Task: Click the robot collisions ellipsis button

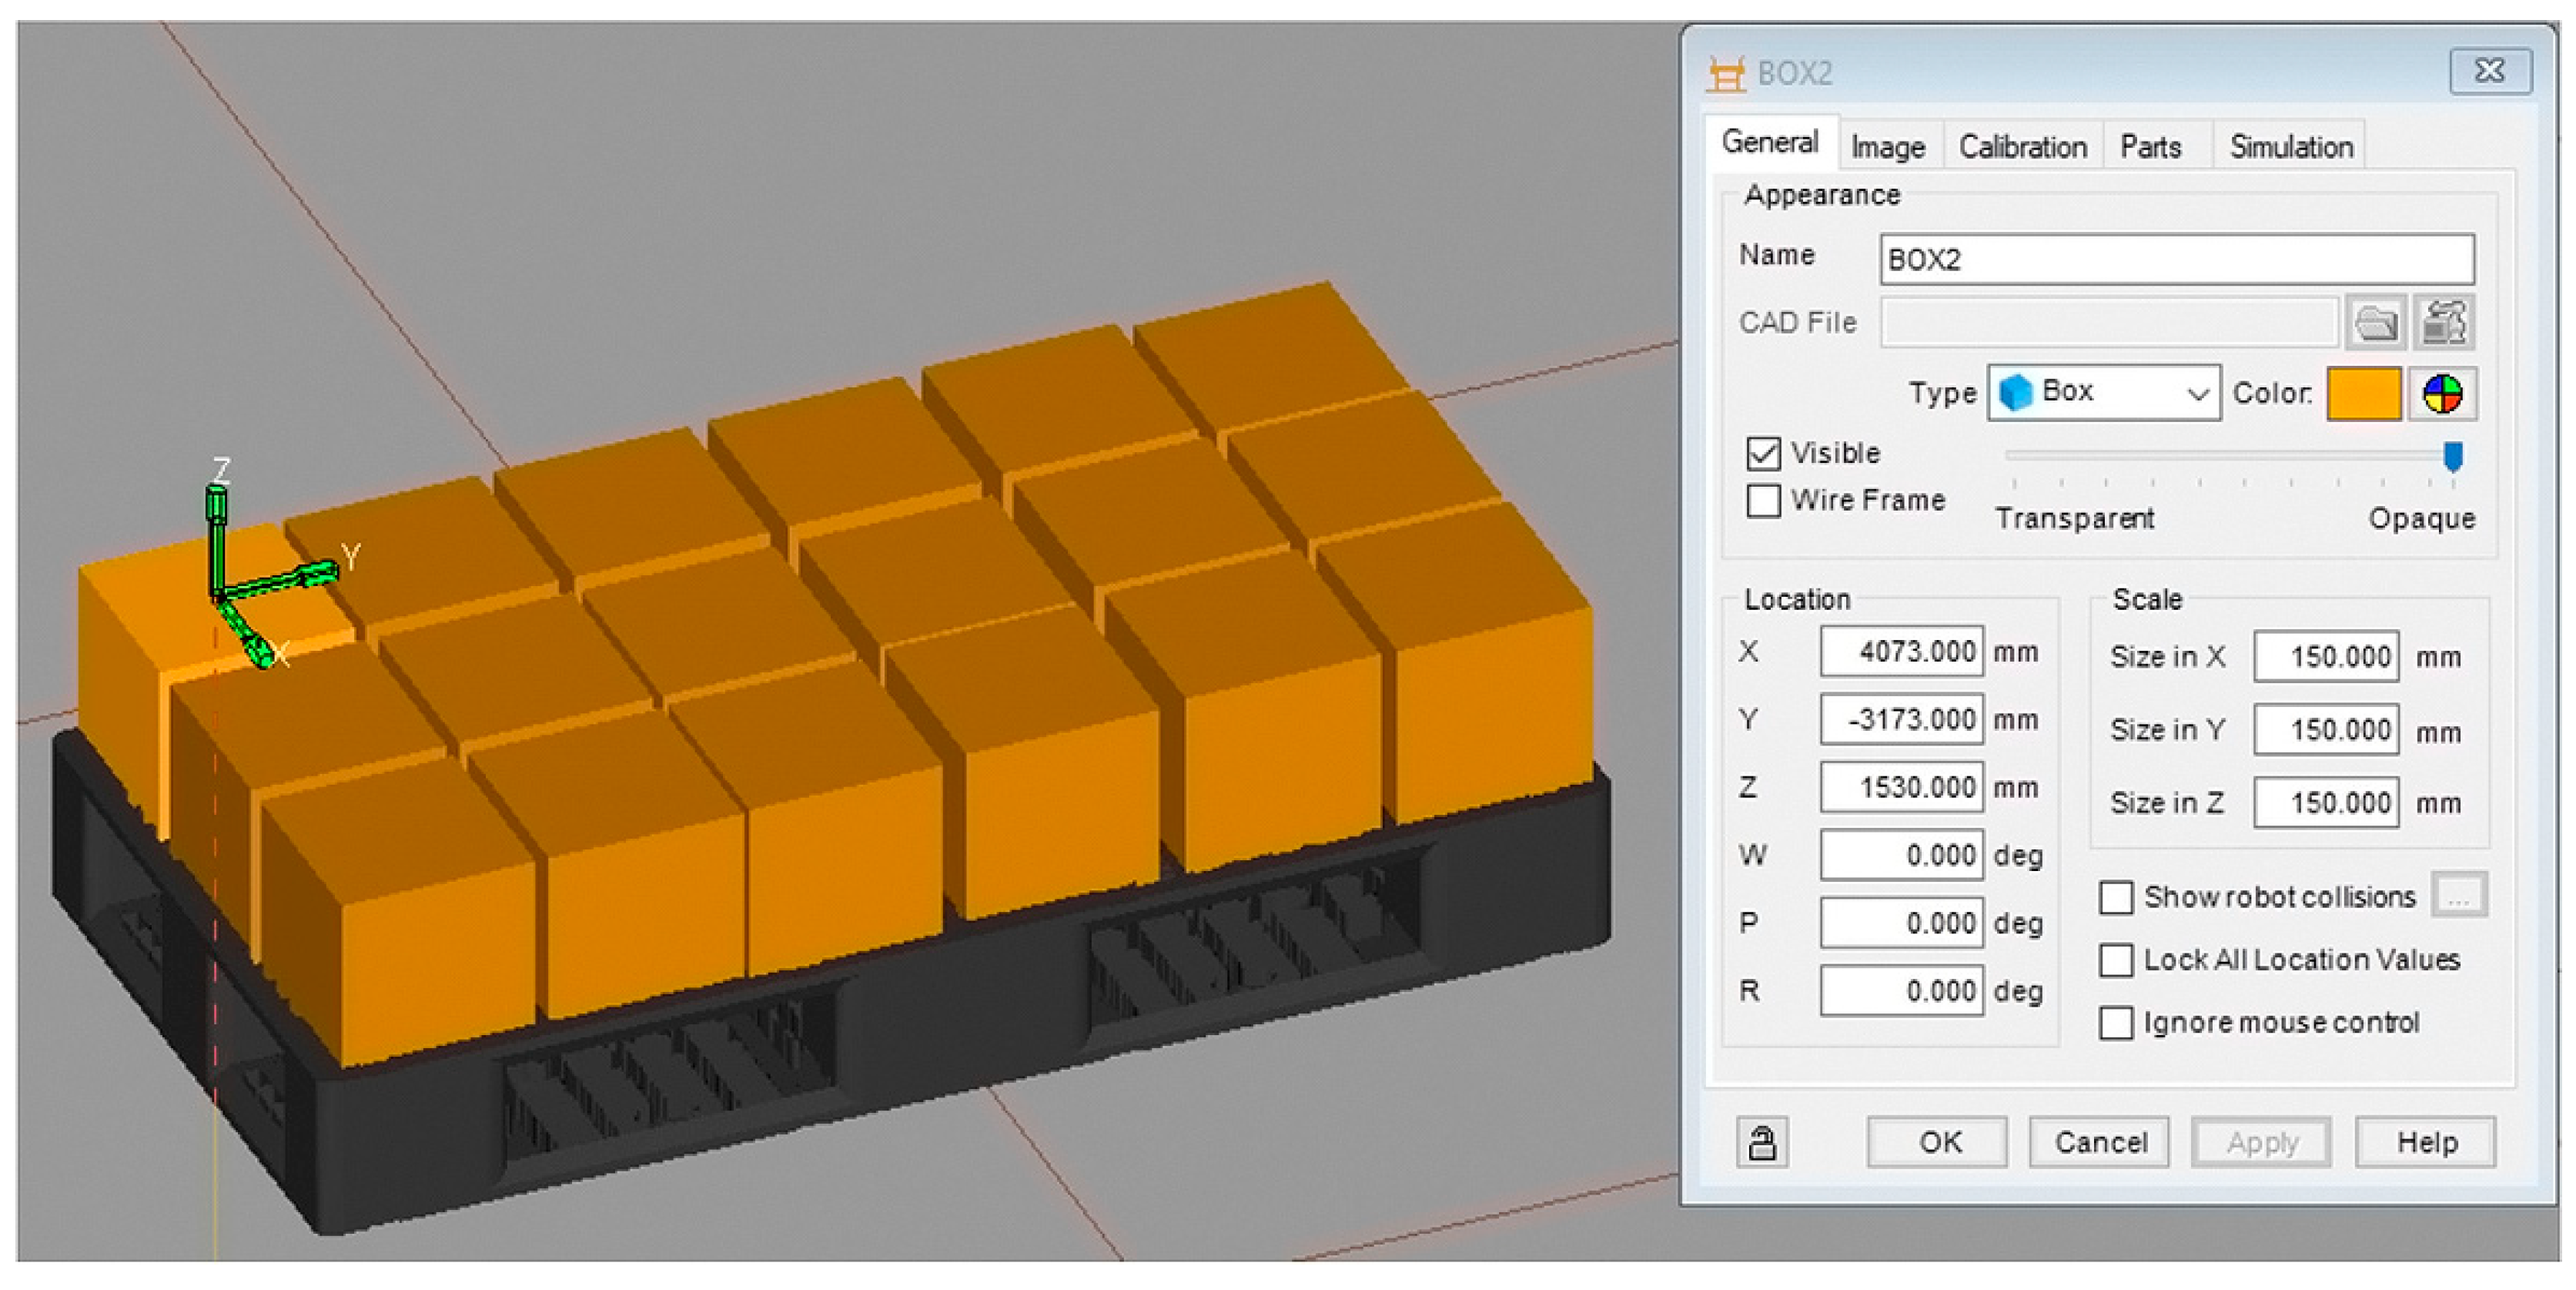Action: [2459, 896]
